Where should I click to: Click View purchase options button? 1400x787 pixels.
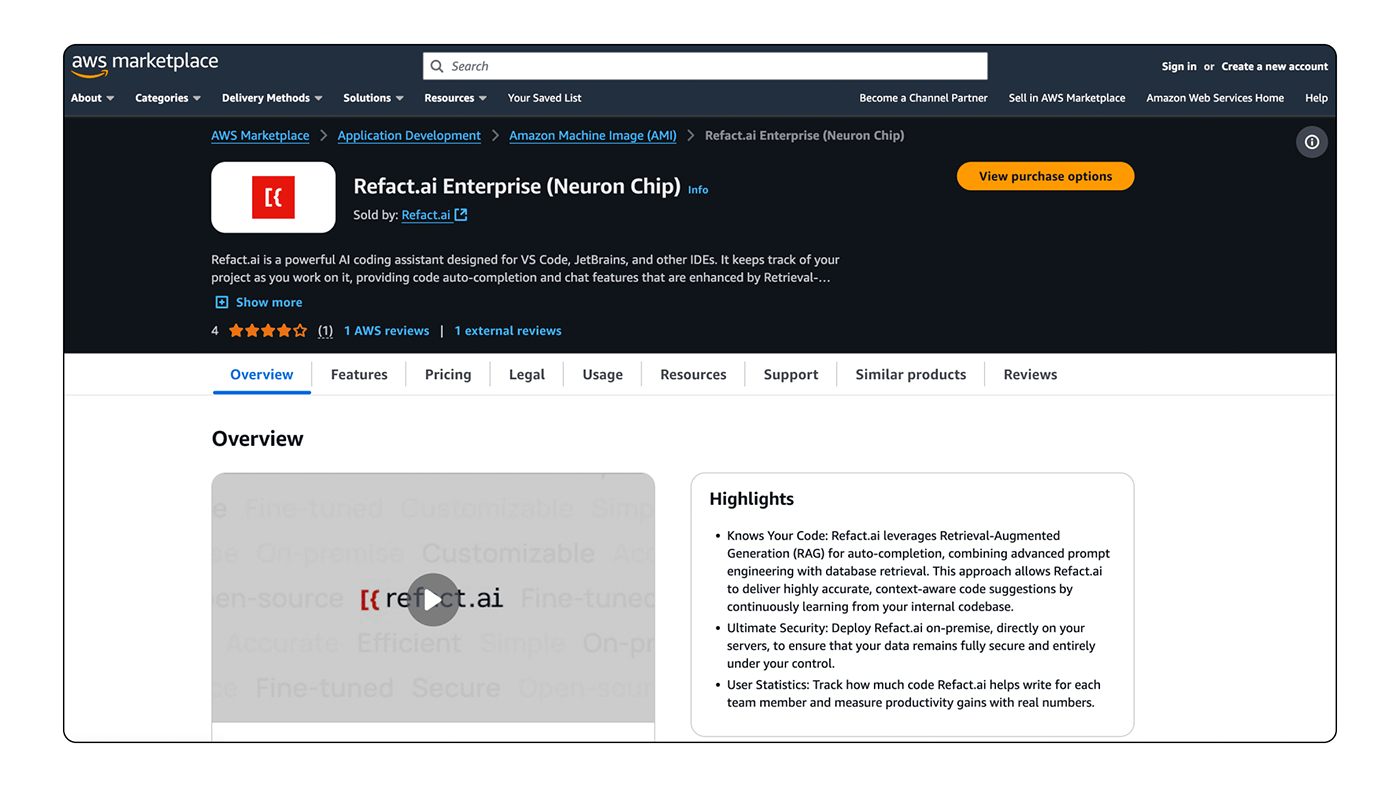[x=1045, y=176]
